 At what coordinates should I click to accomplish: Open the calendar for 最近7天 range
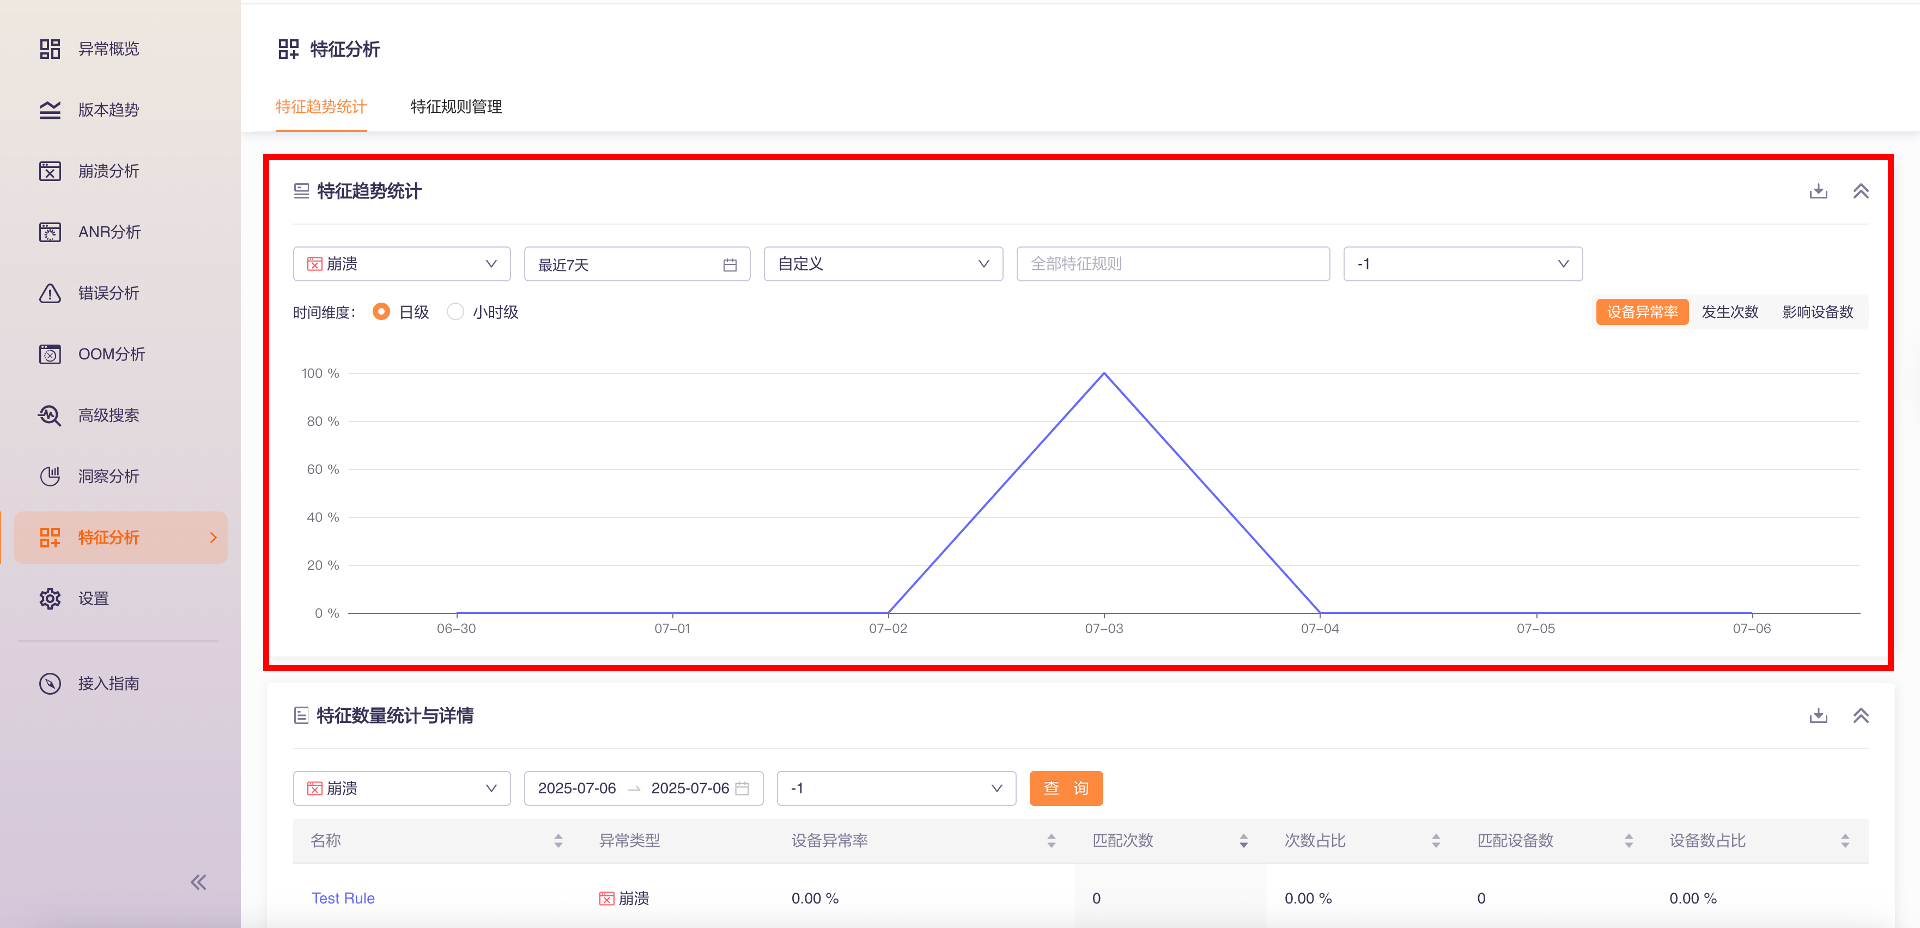730,265
